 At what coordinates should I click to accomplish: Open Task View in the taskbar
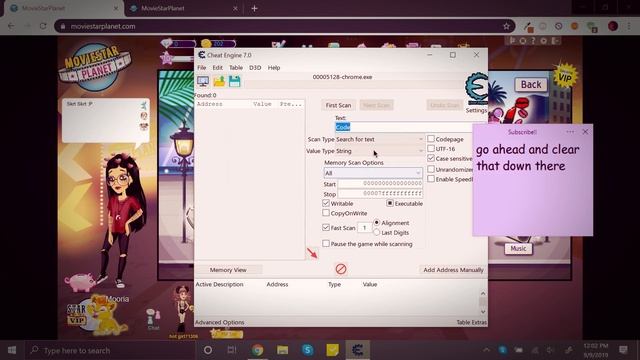coord(232,350)
